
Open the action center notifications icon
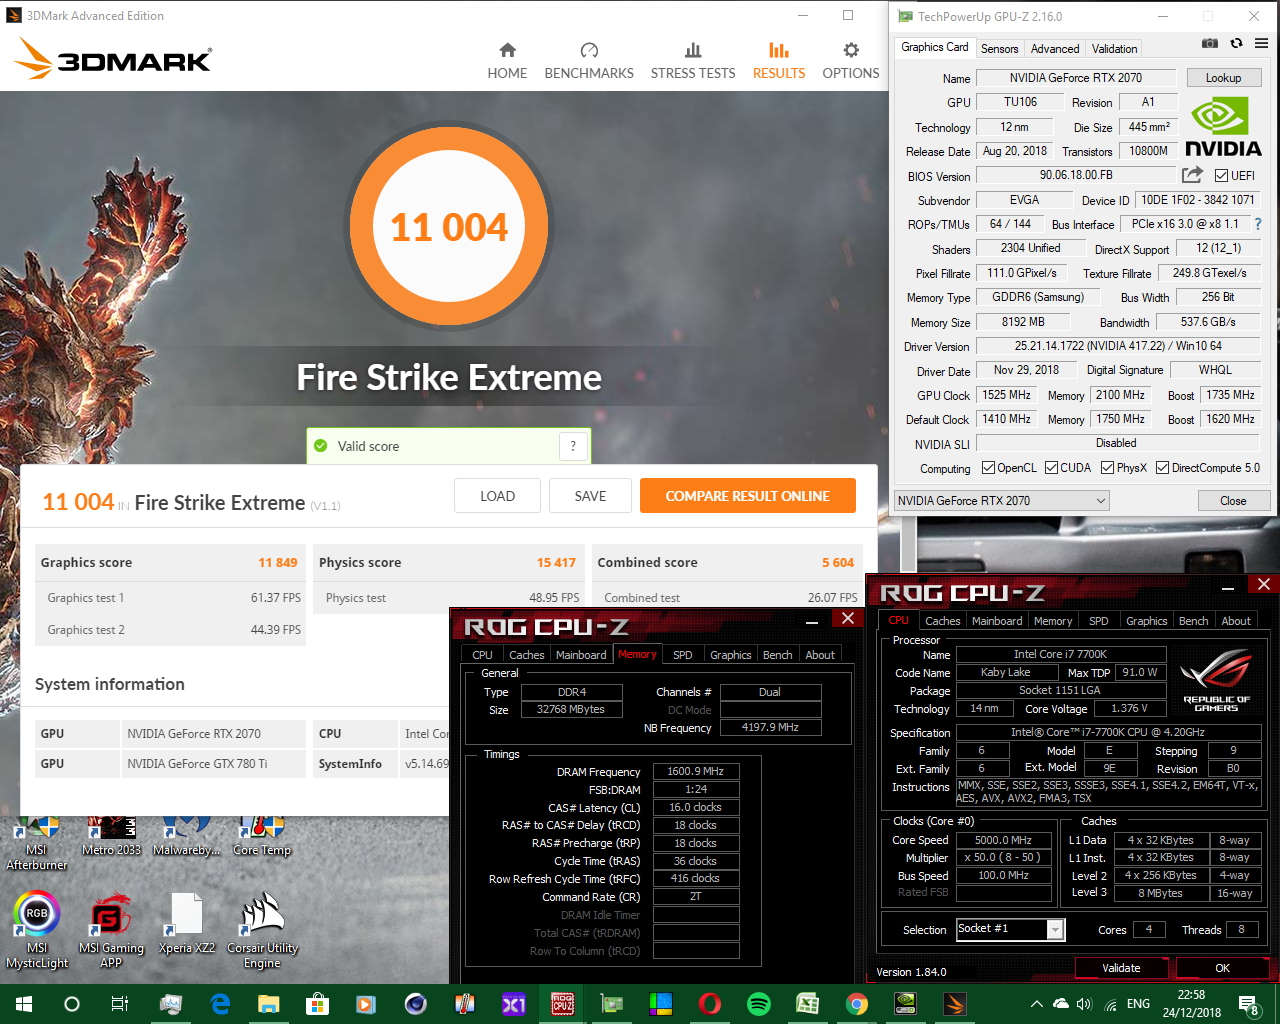pyautogui.click(x=1248, y=1004)
